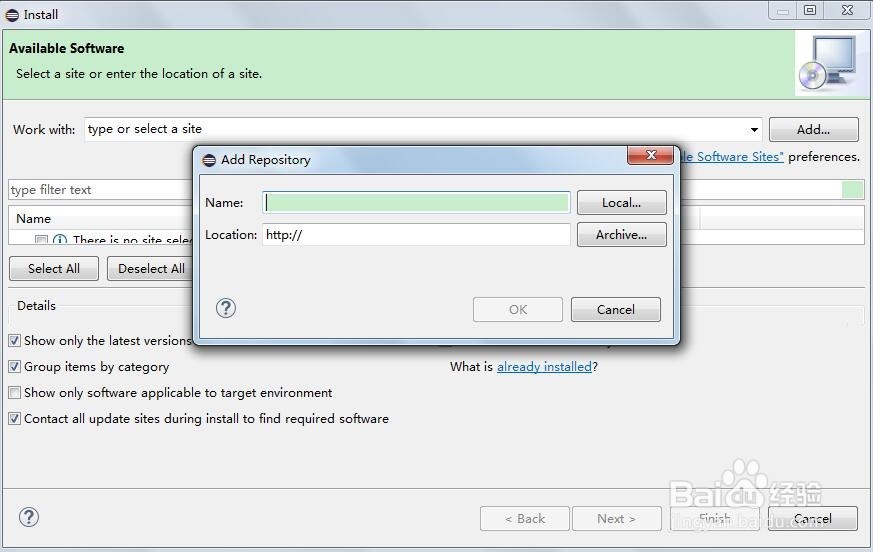Click Select All button

tap(54, 268)
